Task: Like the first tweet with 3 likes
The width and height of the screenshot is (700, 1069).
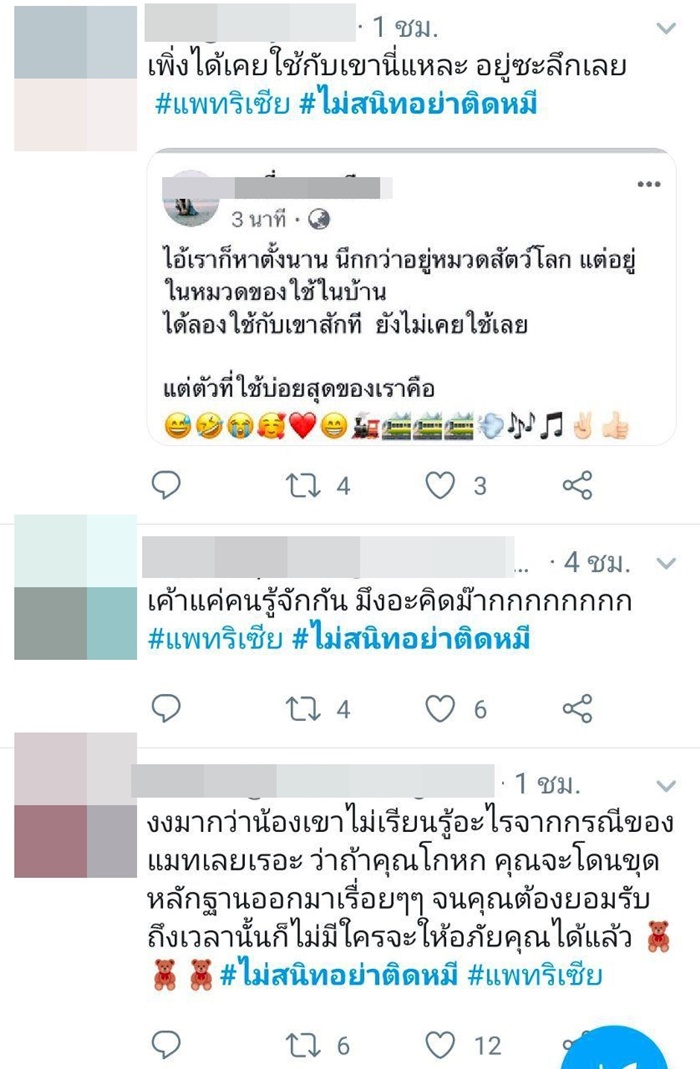Action: pyautogui.click(x=440, y=485)
